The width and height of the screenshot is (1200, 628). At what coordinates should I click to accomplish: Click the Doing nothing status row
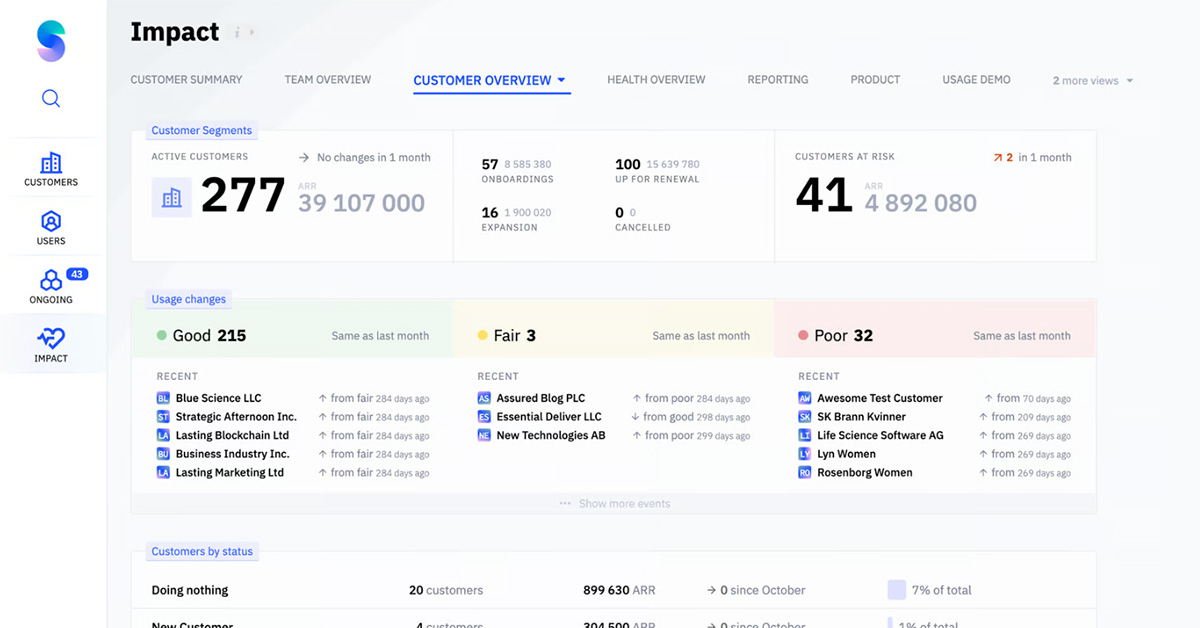point(190,590)
